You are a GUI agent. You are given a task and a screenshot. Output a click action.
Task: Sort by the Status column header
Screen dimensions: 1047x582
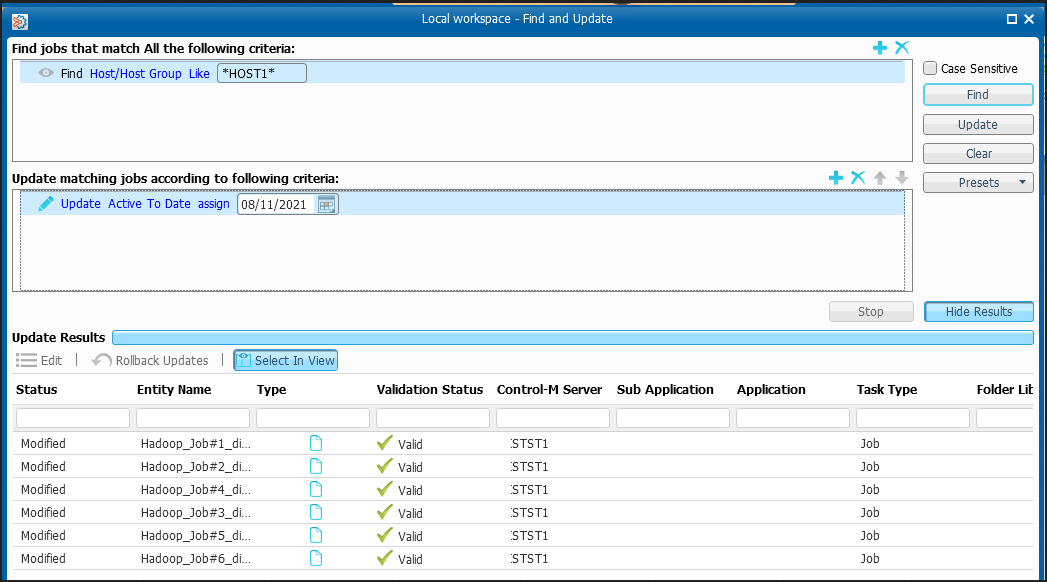tap(37, 390)
